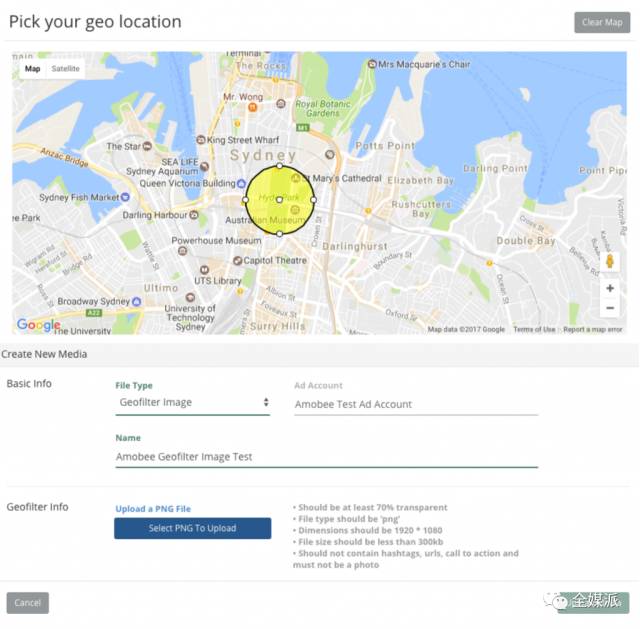The height and width of the screenshot is (629, 640).
Task: Click Mrs Macquarie's Chair marker icon
Action: coord(372,64)
